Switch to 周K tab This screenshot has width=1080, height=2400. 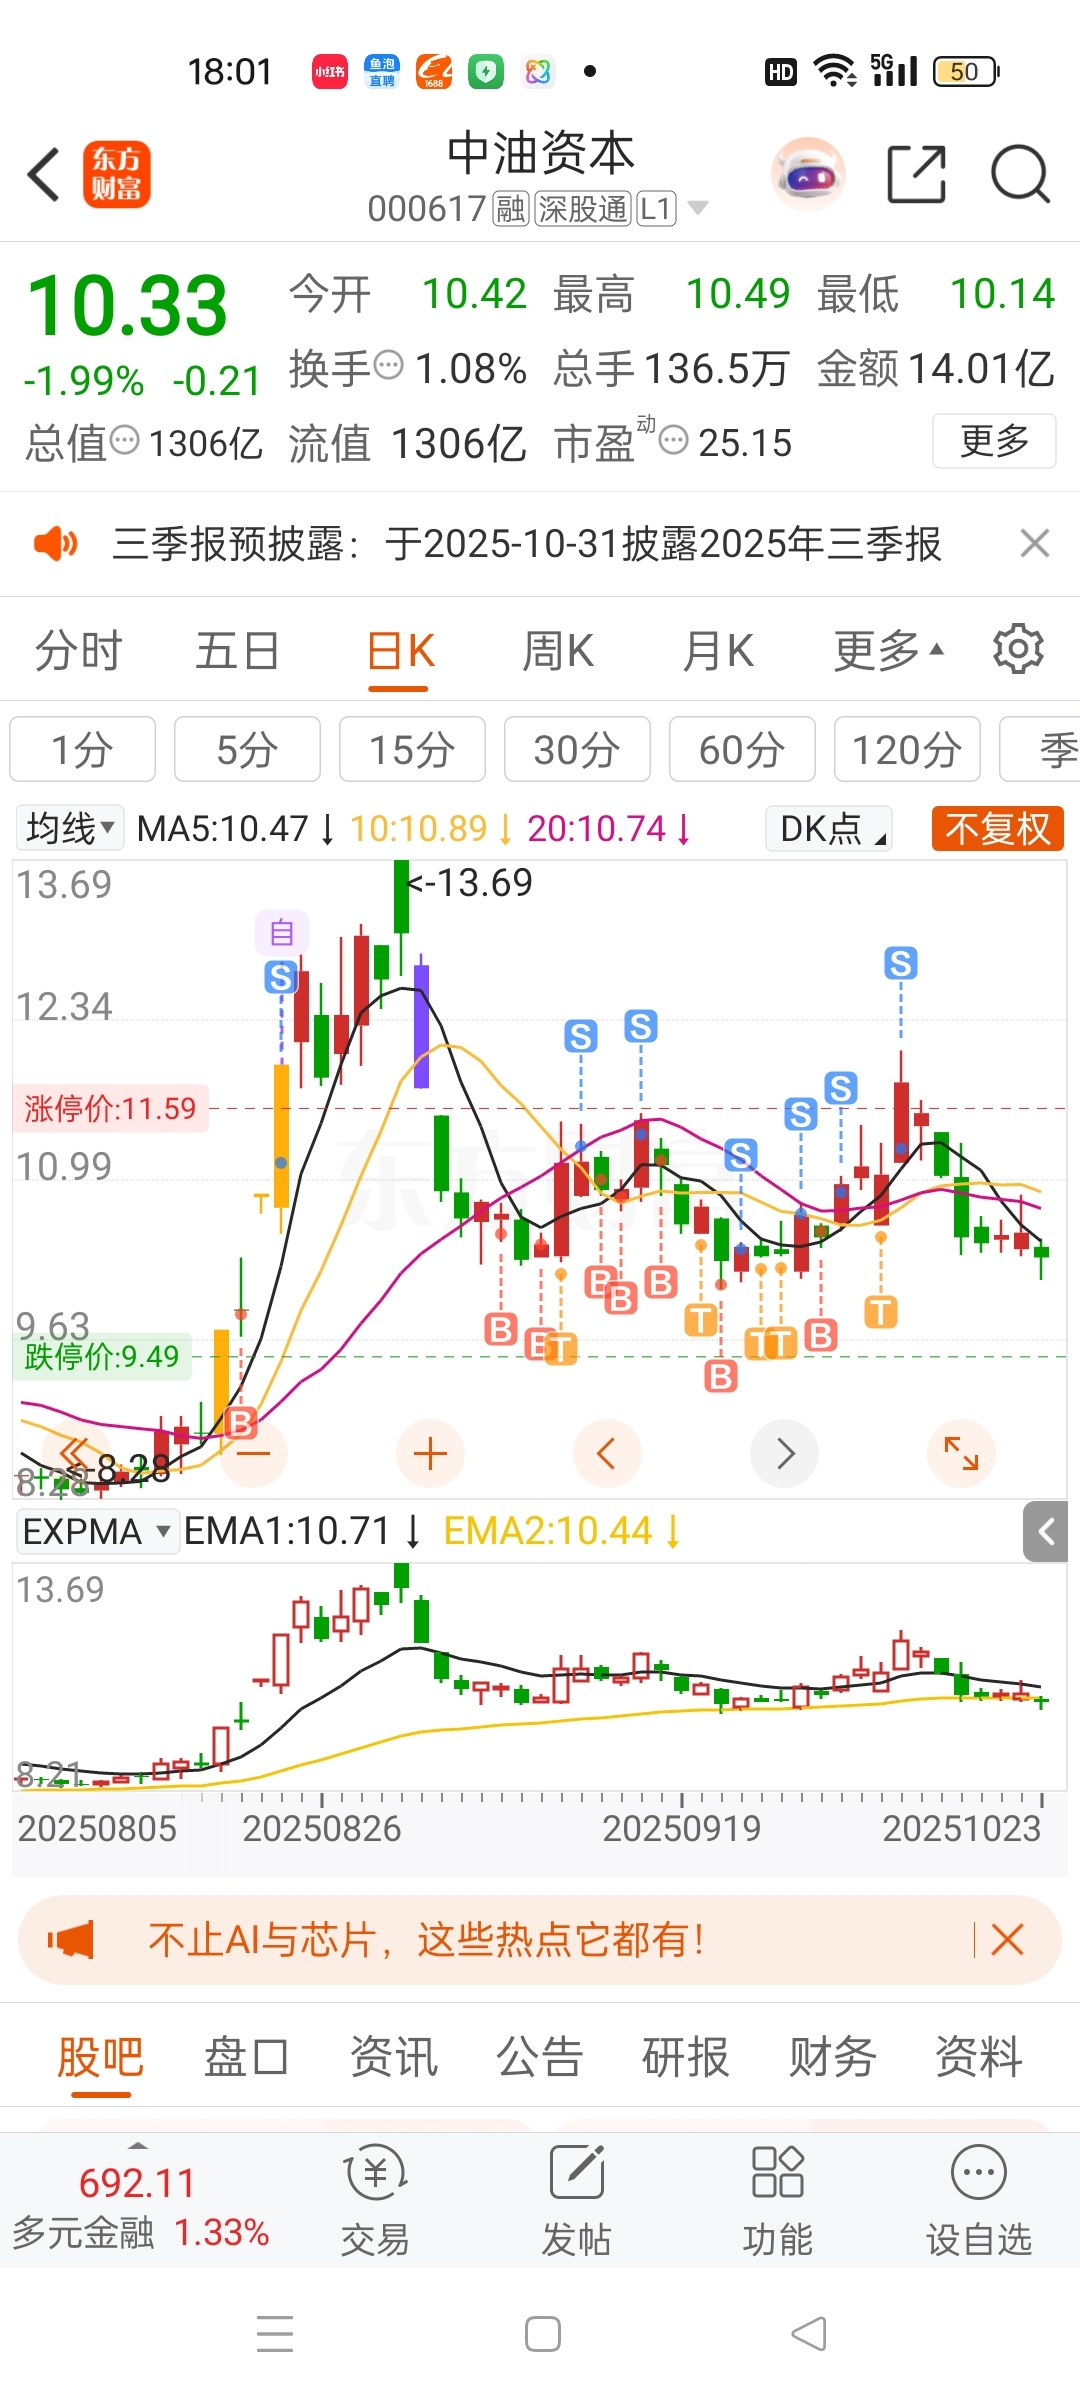coord(558,650)
